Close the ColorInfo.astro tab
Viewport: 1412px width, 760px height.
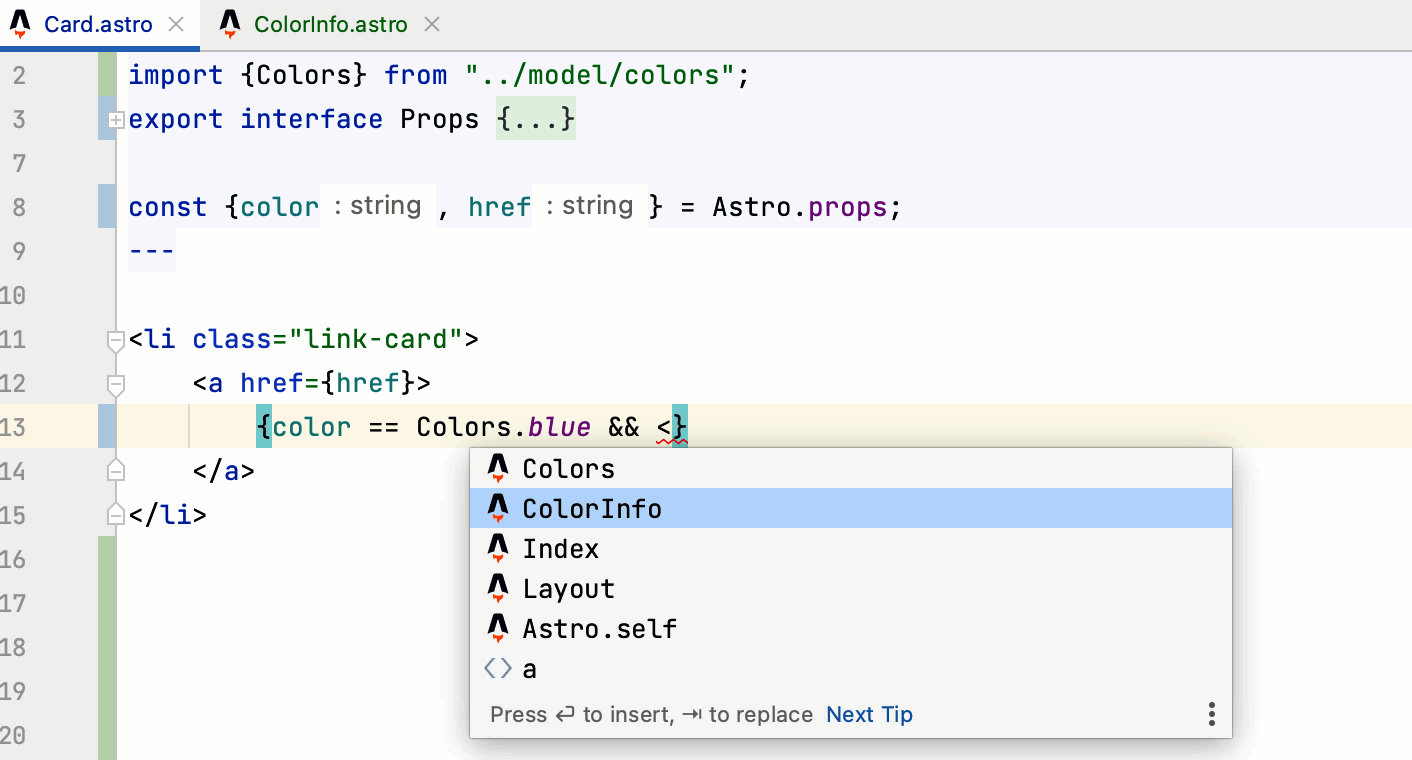point(431,23)
